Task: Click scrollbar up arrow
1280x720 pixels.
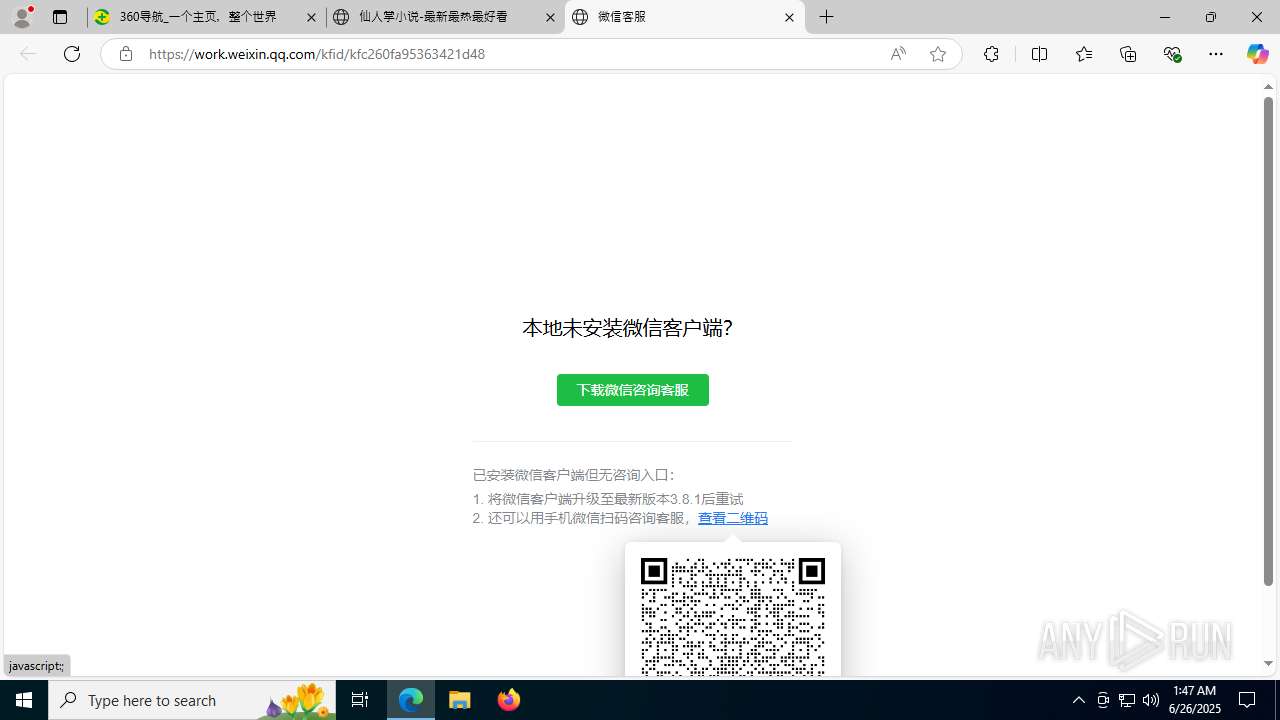Action: point(1268,87)
